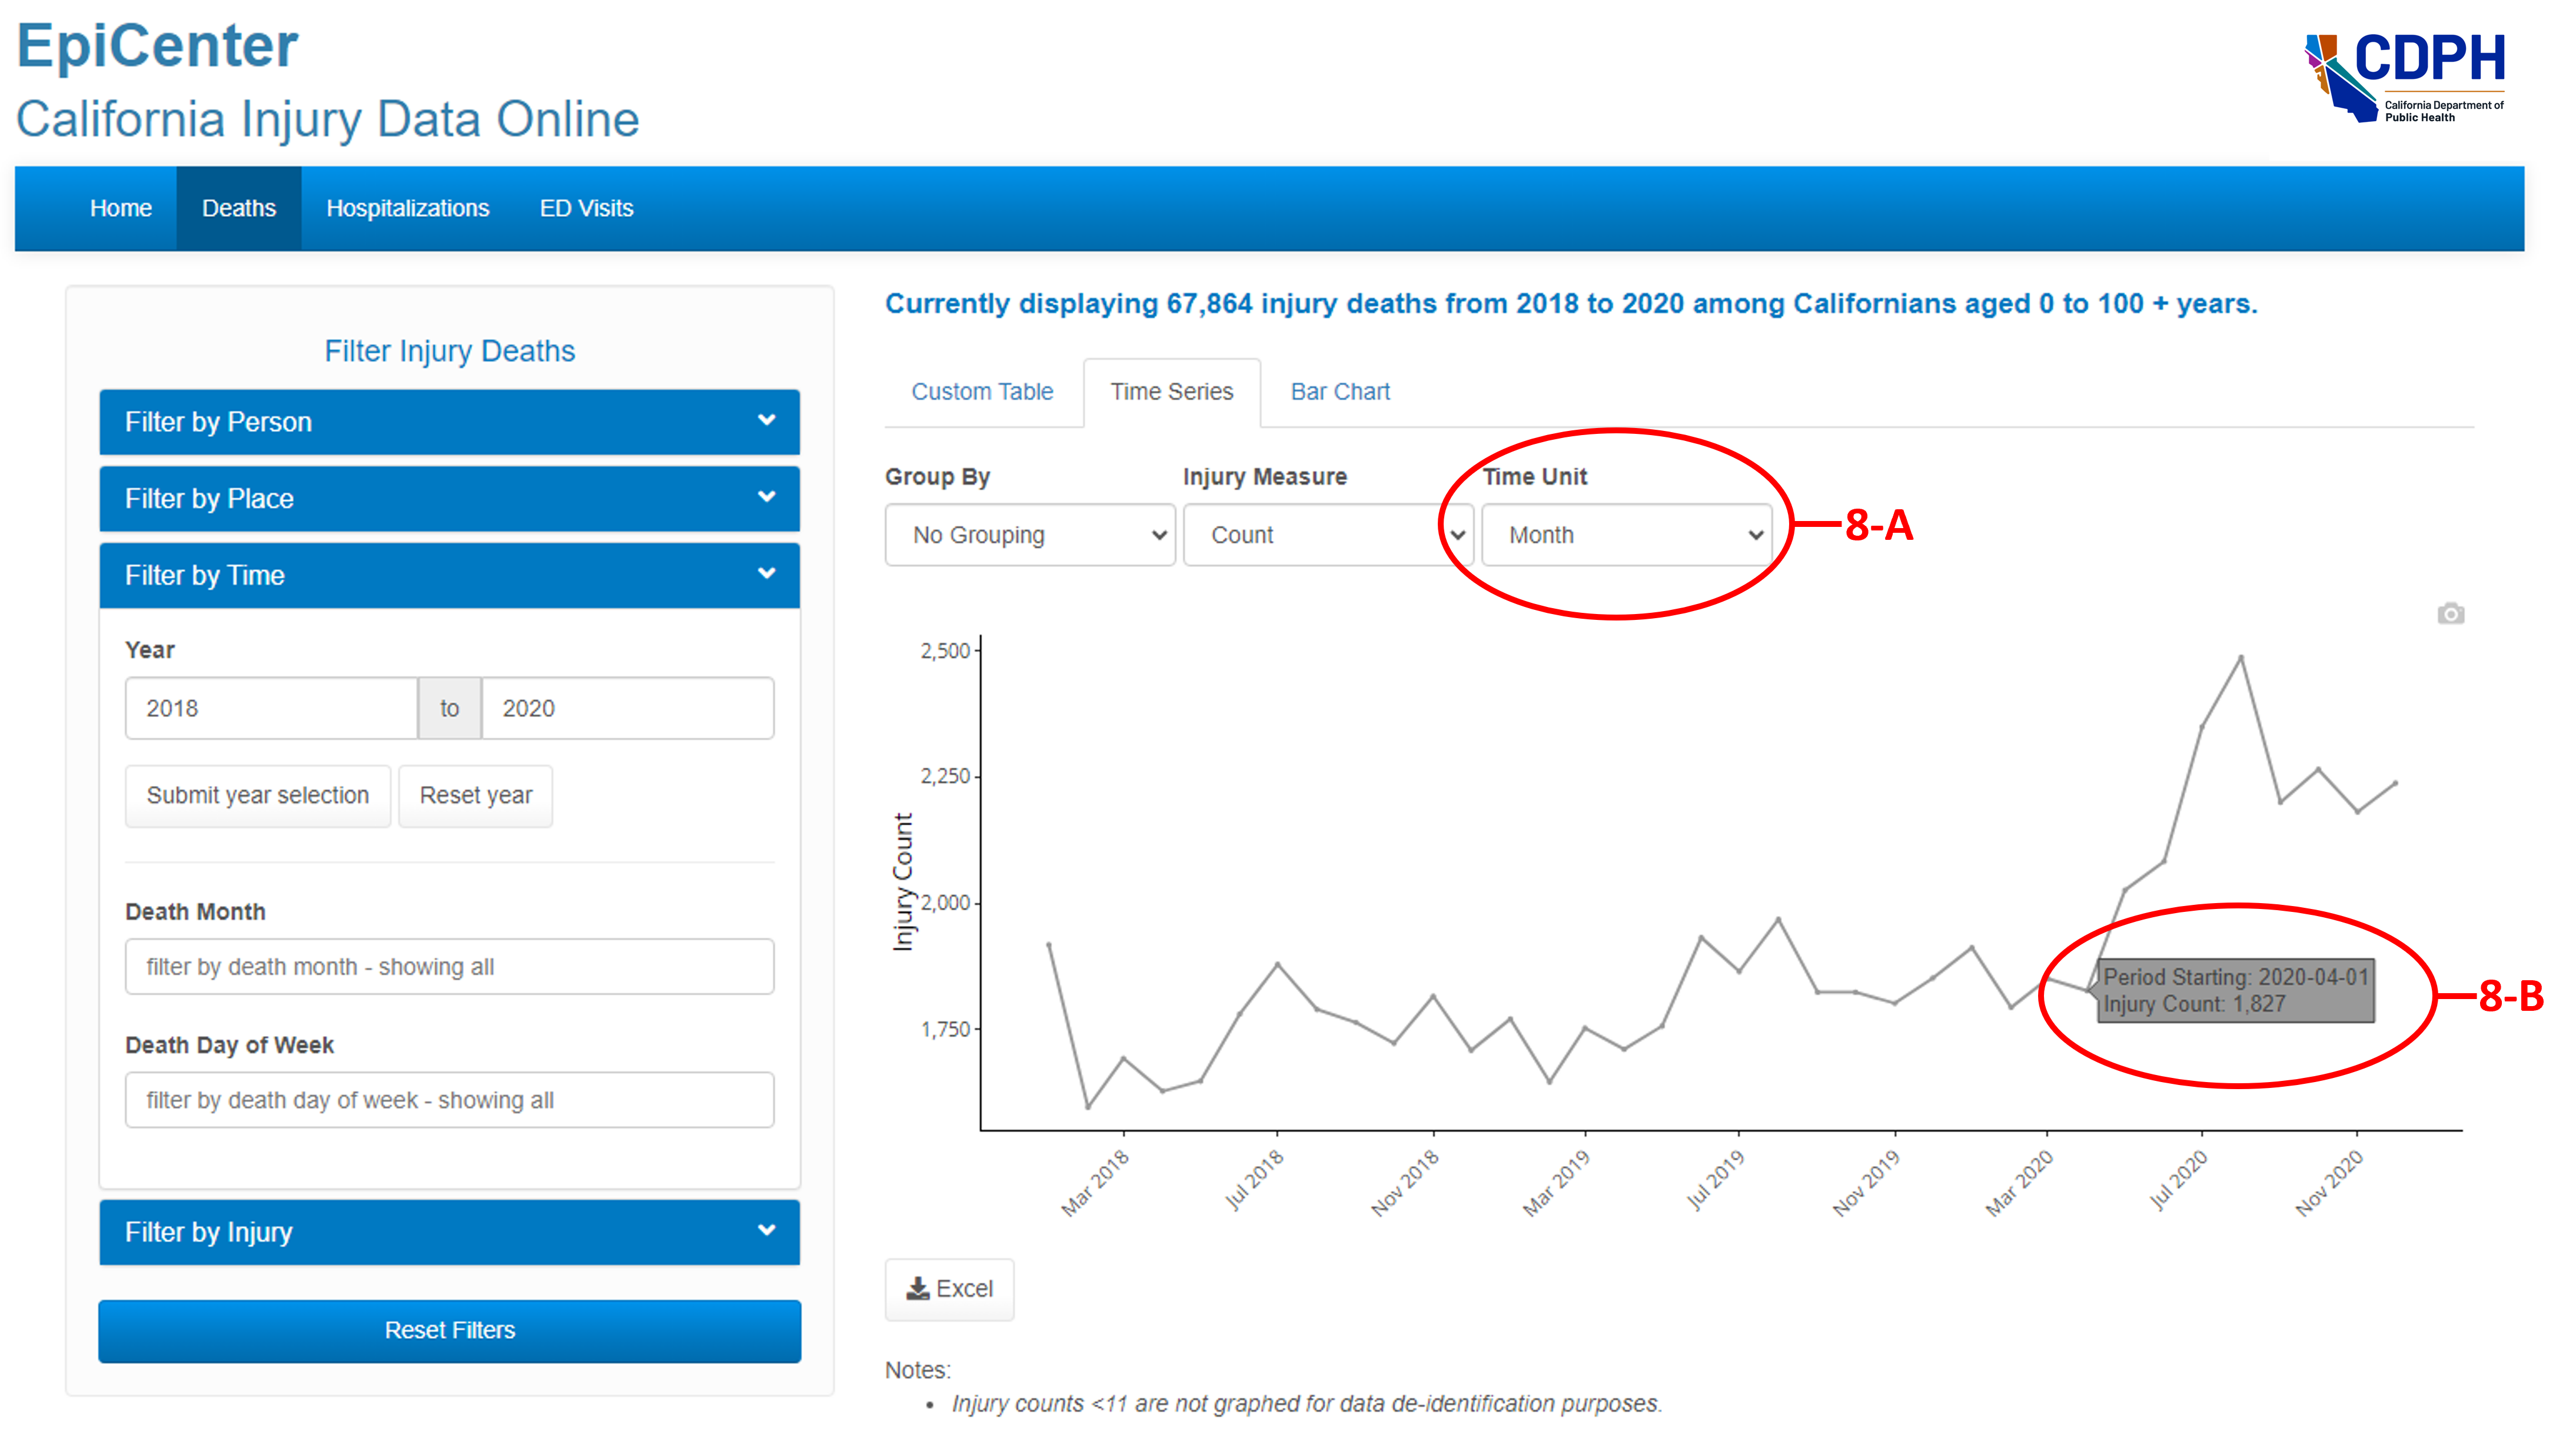This screenshot has height=1440, width=2576.
Task: Click the Excel download icon
Action: point(948,1289)
